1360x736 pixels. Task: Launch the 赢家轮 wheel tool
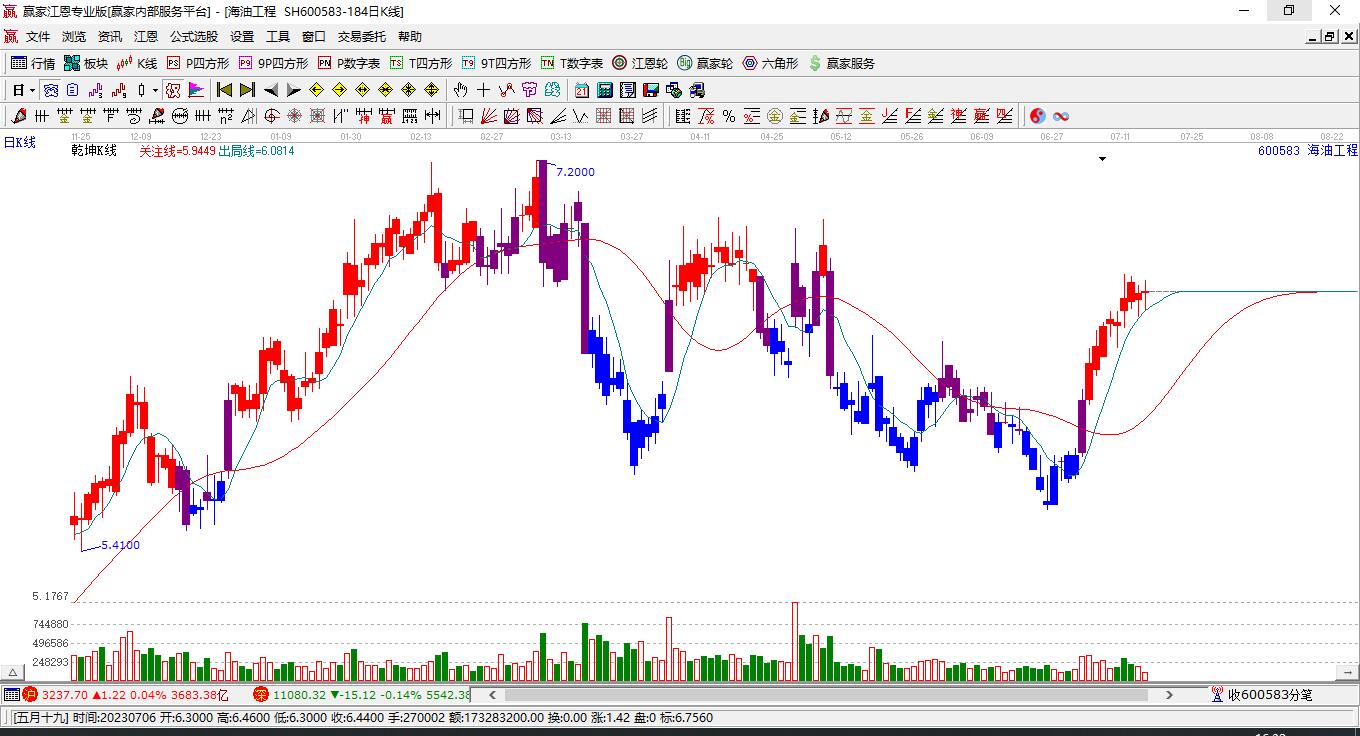tap(705, 63)
